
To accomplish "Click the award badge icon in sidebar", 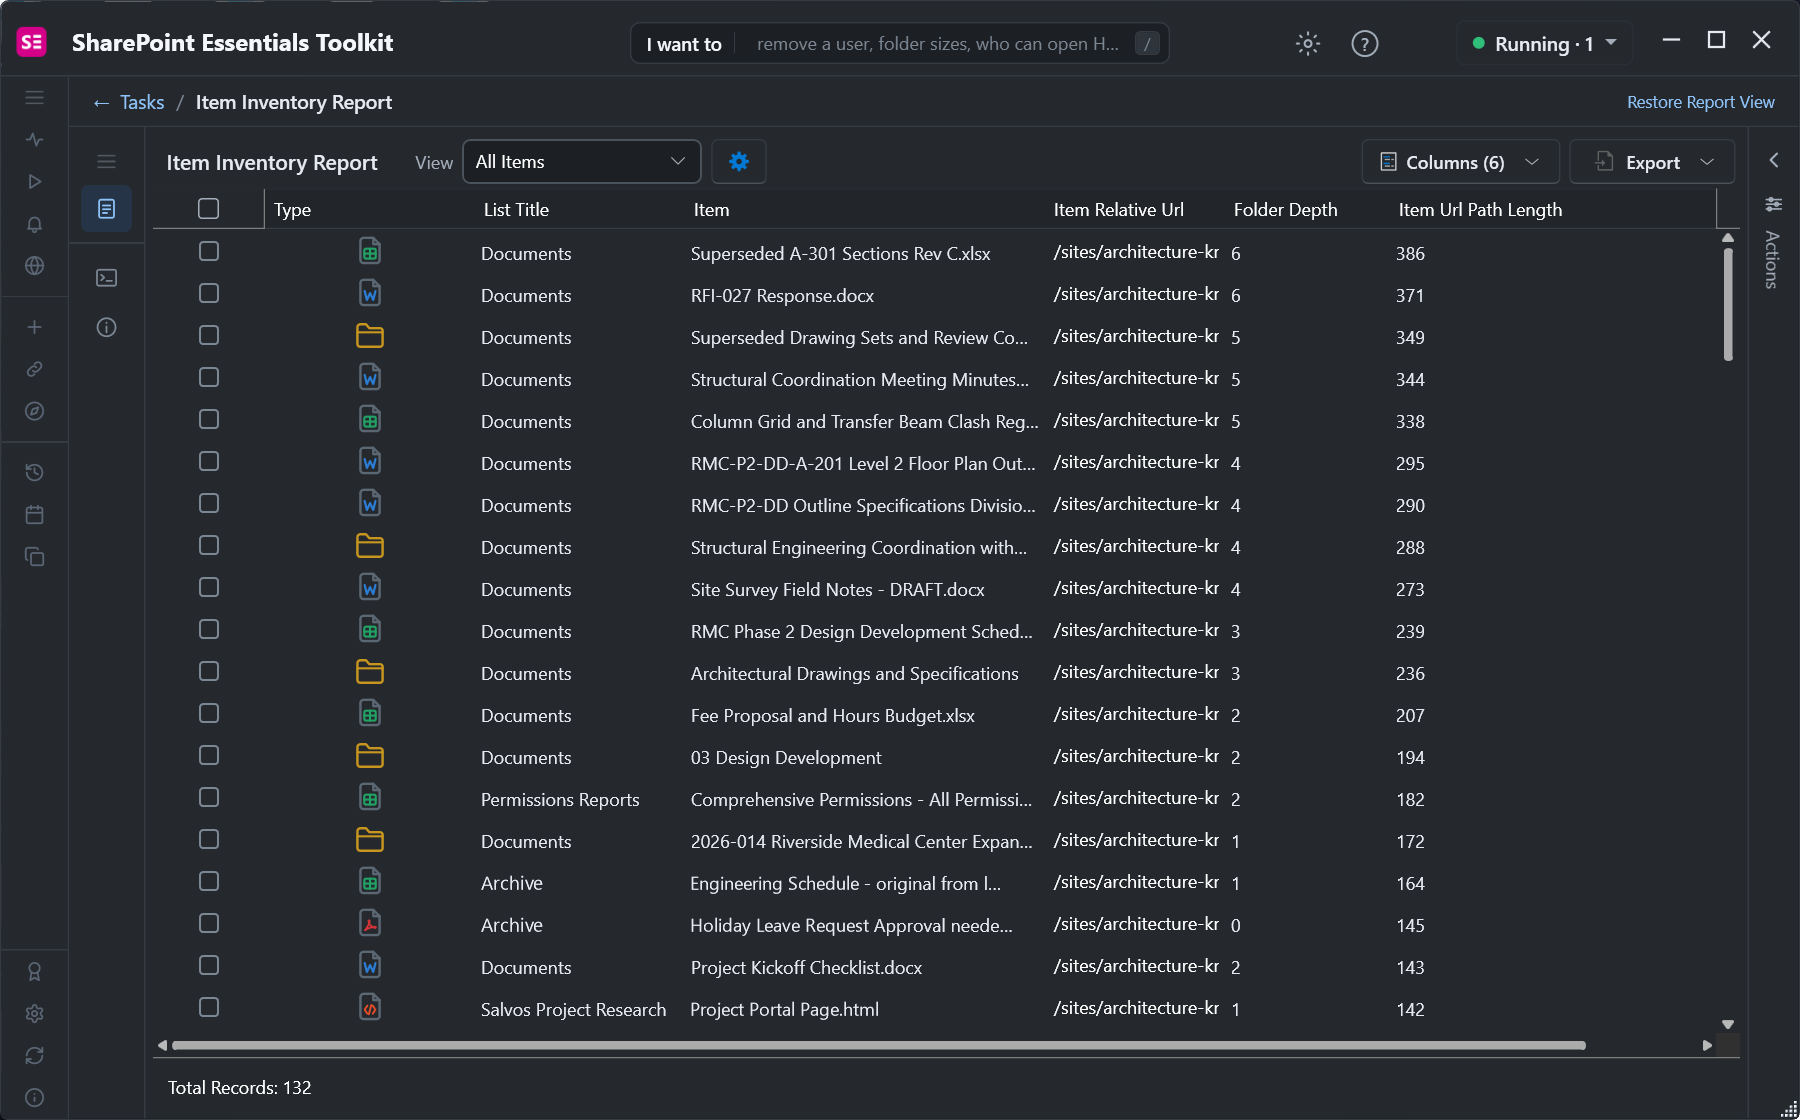I will (x=35, y=971).
